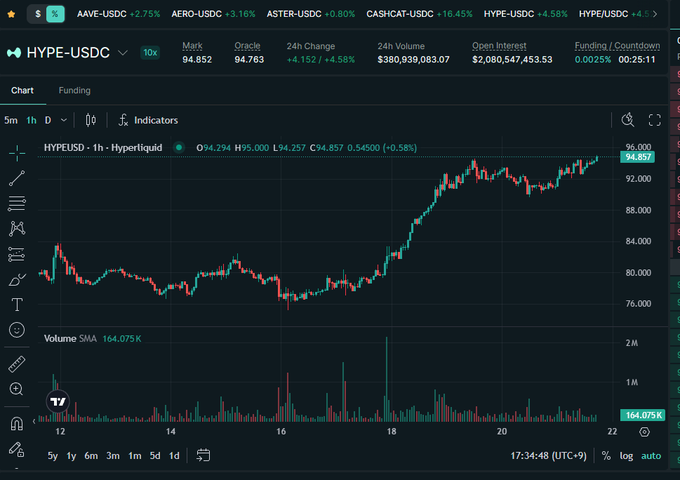Click the TradingView logo
Viewport: 680px width, 480px height.
pyautogui.click(x=58, y=402)
